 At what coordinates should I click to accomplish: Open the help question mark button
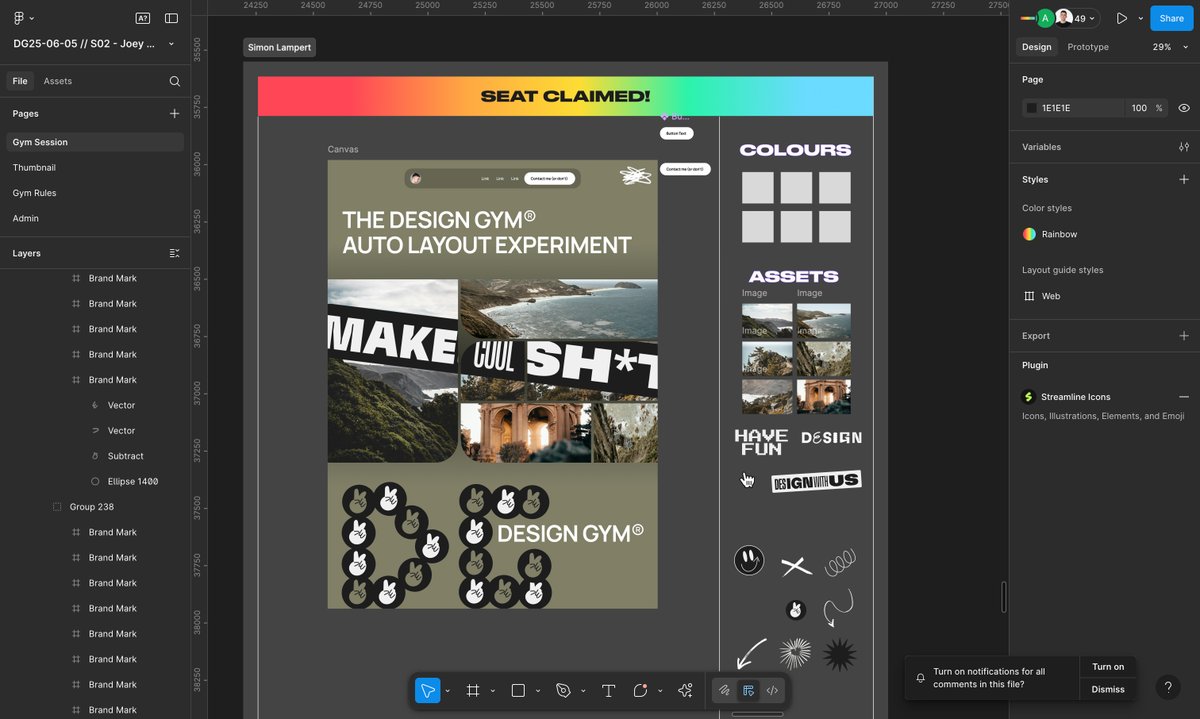(1167, 687)
